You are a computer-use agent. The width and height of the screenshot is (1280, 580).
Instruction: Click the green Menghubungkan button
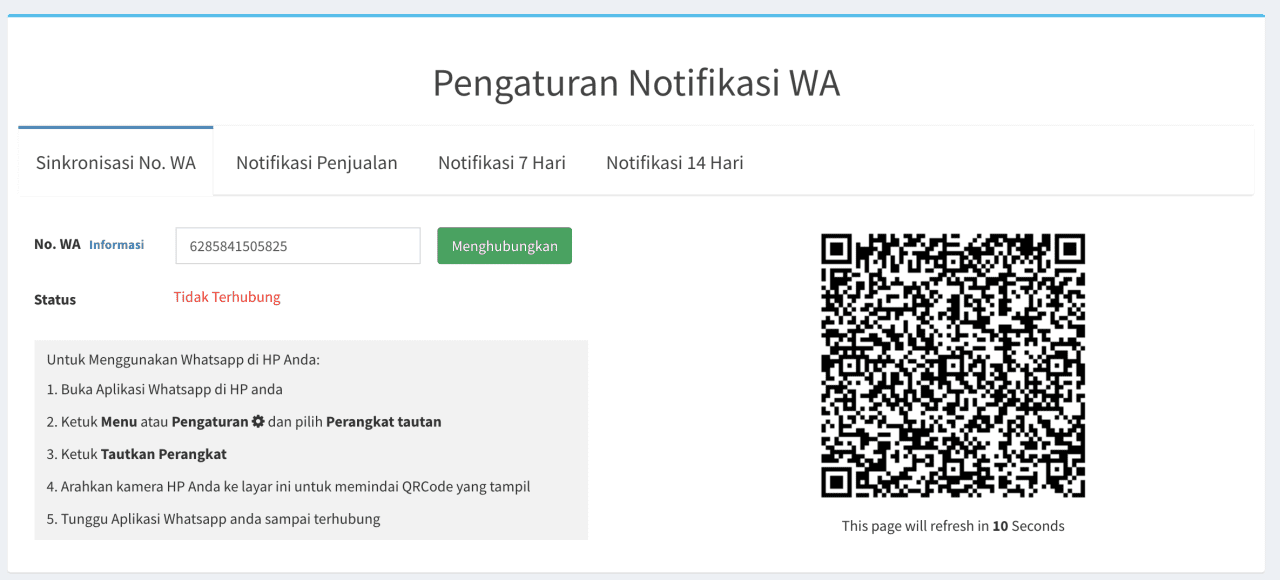point(504,246)
